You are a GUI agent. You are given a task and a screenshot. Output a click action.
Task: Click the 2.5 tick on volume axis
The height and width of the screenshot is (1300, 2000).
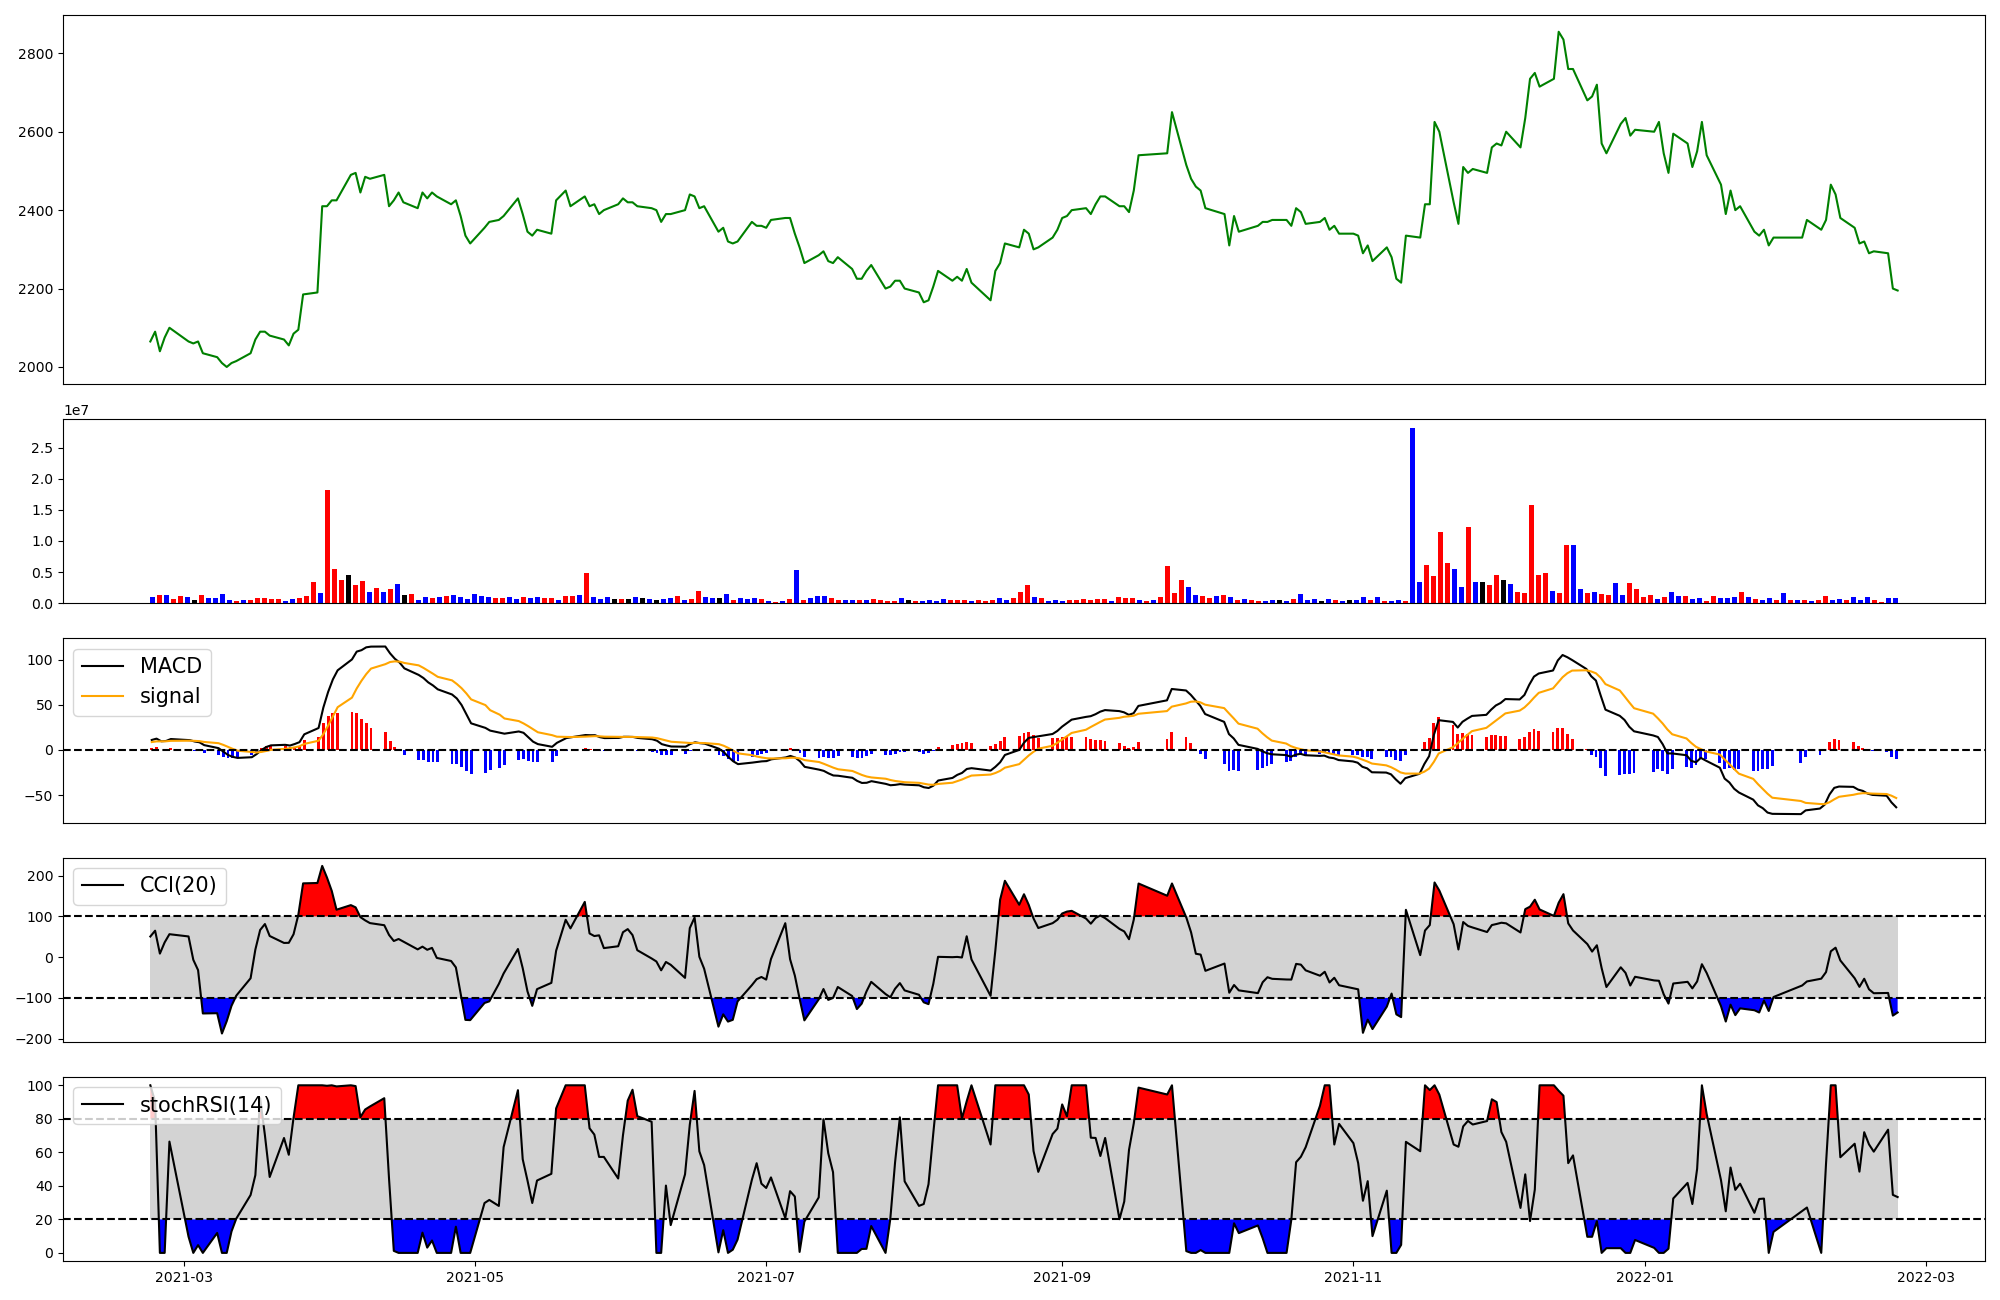[x=41, y=448]
